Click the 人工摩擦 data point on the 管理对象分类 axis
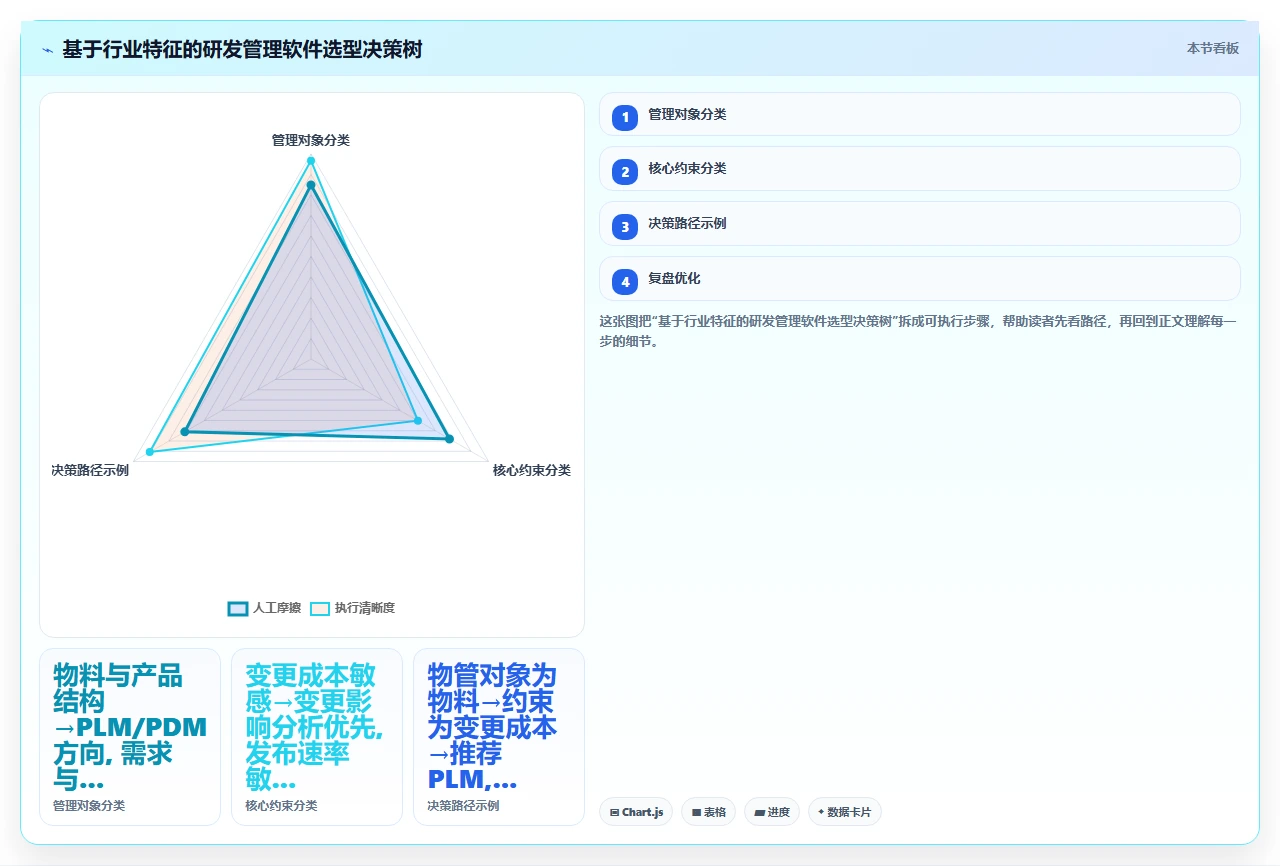 311,184
